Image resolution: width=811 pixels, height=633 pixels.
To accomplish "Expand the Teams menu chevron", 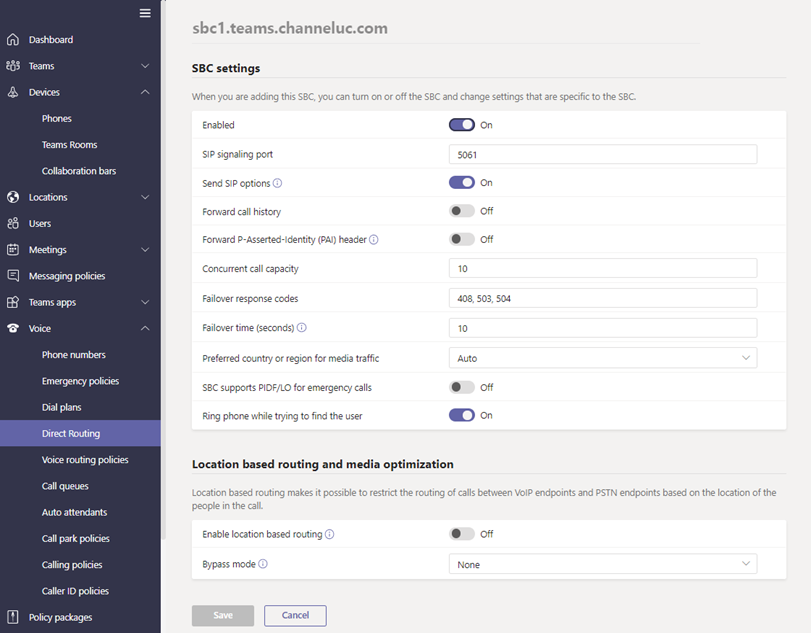I will tap(145, 66).
